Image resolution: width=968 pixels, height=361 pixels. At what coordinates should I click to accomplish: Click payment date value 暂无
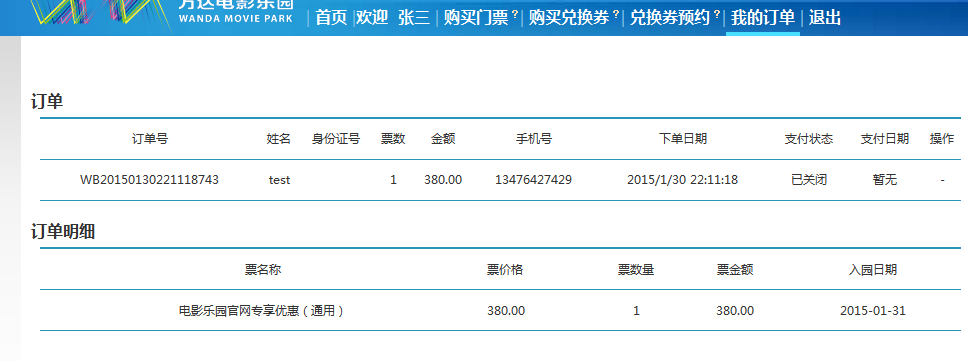pyautogui.click(x=885, y=180)
